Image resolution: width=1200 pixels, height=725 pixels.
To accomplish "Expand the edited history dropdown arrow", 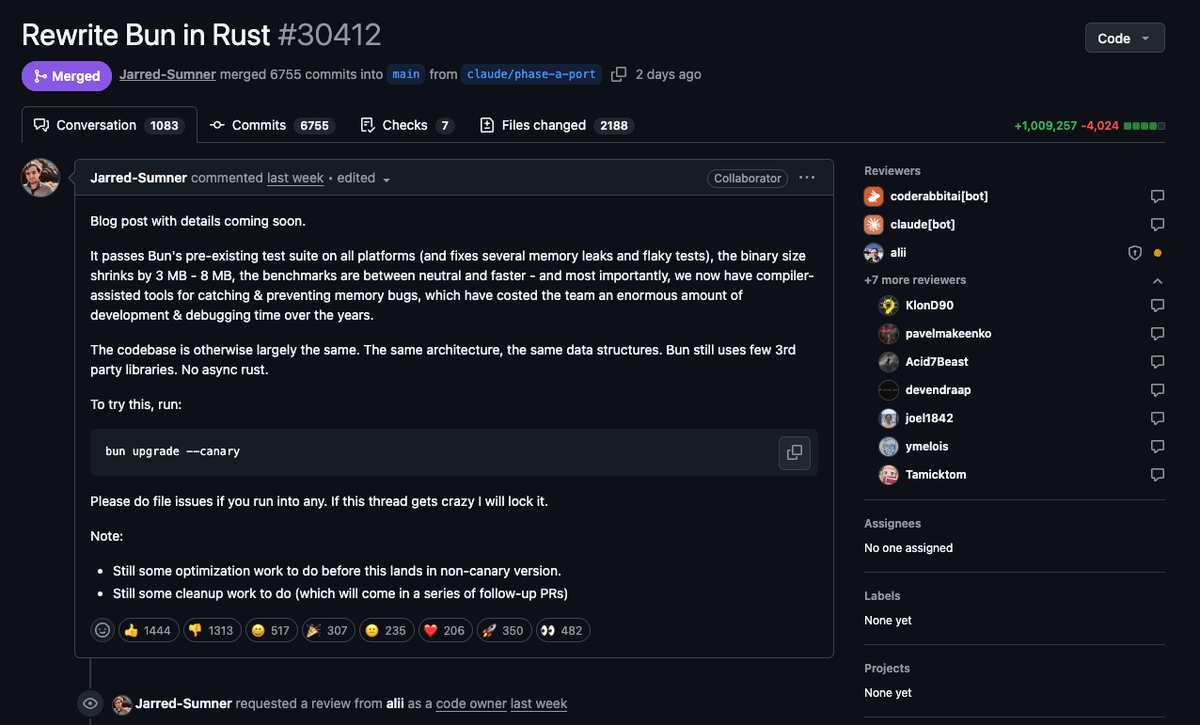I will click(x=387, y=180).
